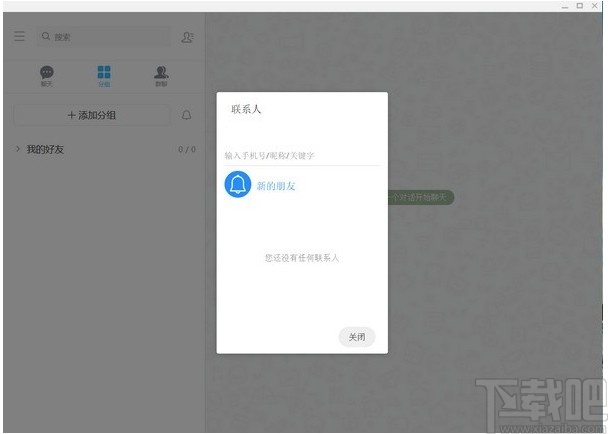Open the 新的朋友 link
610x434 pixels.
coord(276,186)
